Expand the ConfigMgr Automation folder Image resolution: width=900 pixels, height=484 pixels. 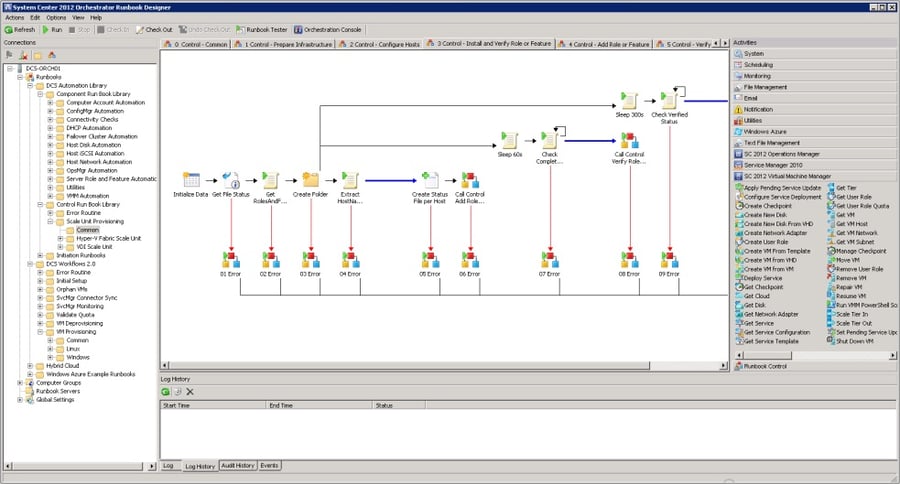tap(50, 111)
